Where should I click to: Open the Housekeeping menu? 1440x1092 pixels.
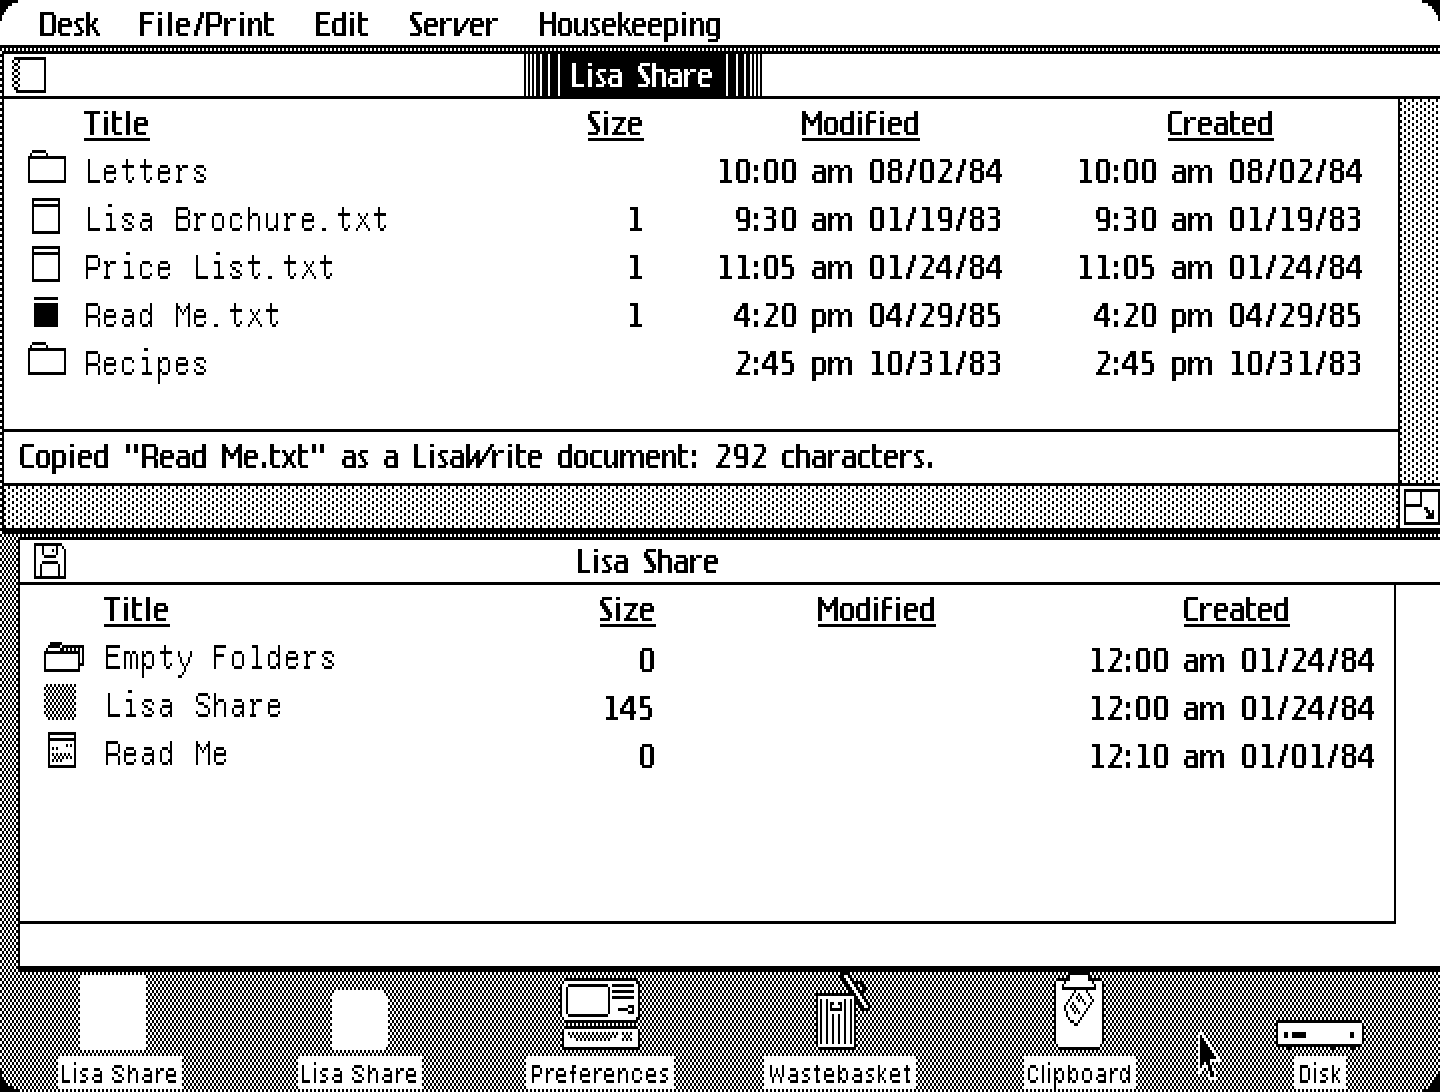[x=629, y=24]
